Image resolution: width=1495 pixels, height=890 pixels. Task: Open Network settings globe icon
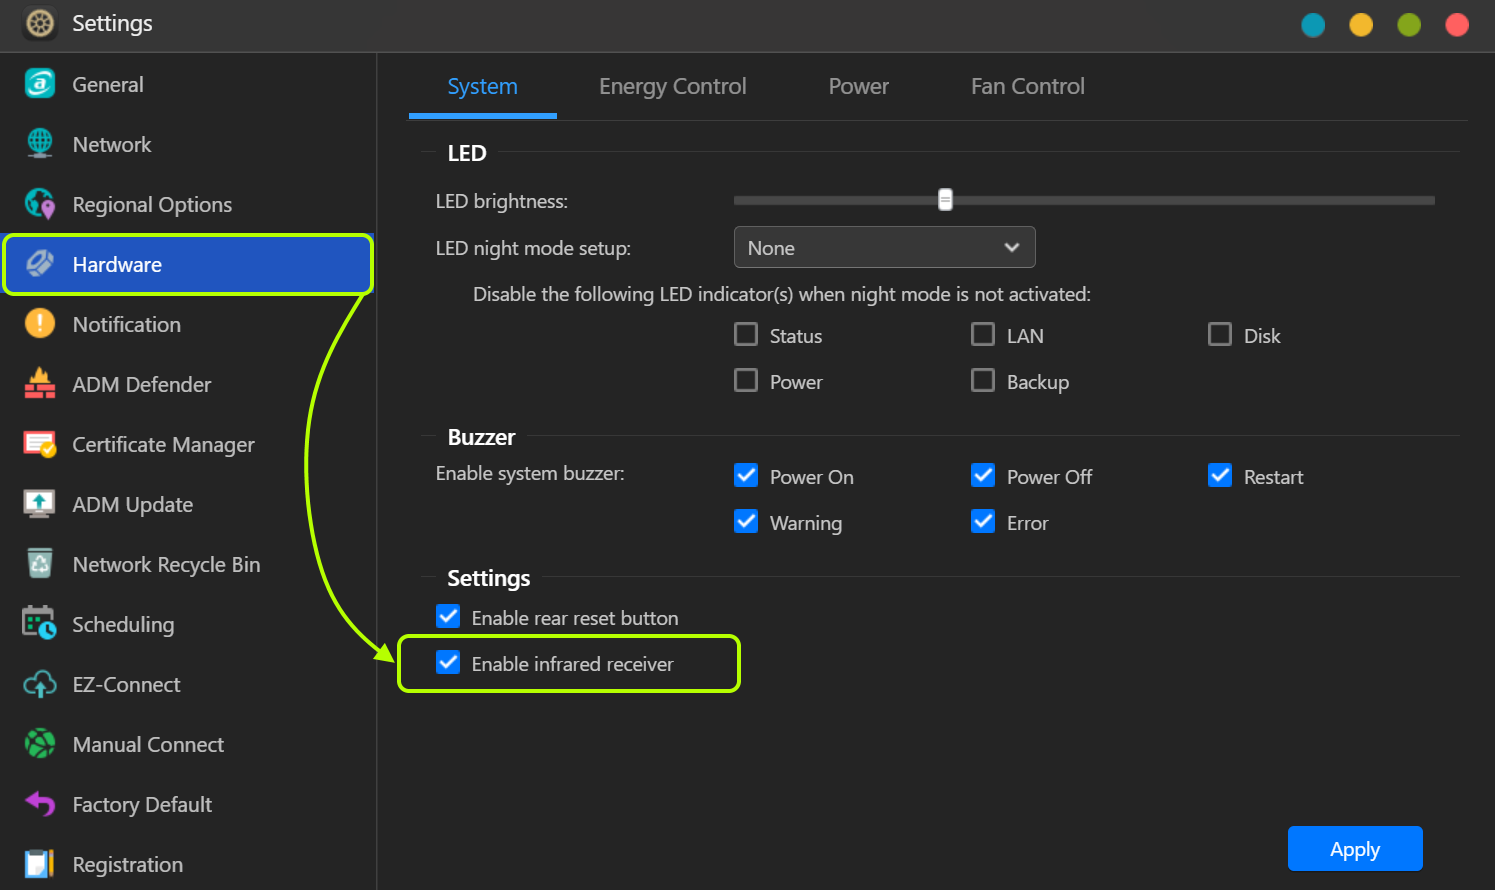(x=40, y=144)
